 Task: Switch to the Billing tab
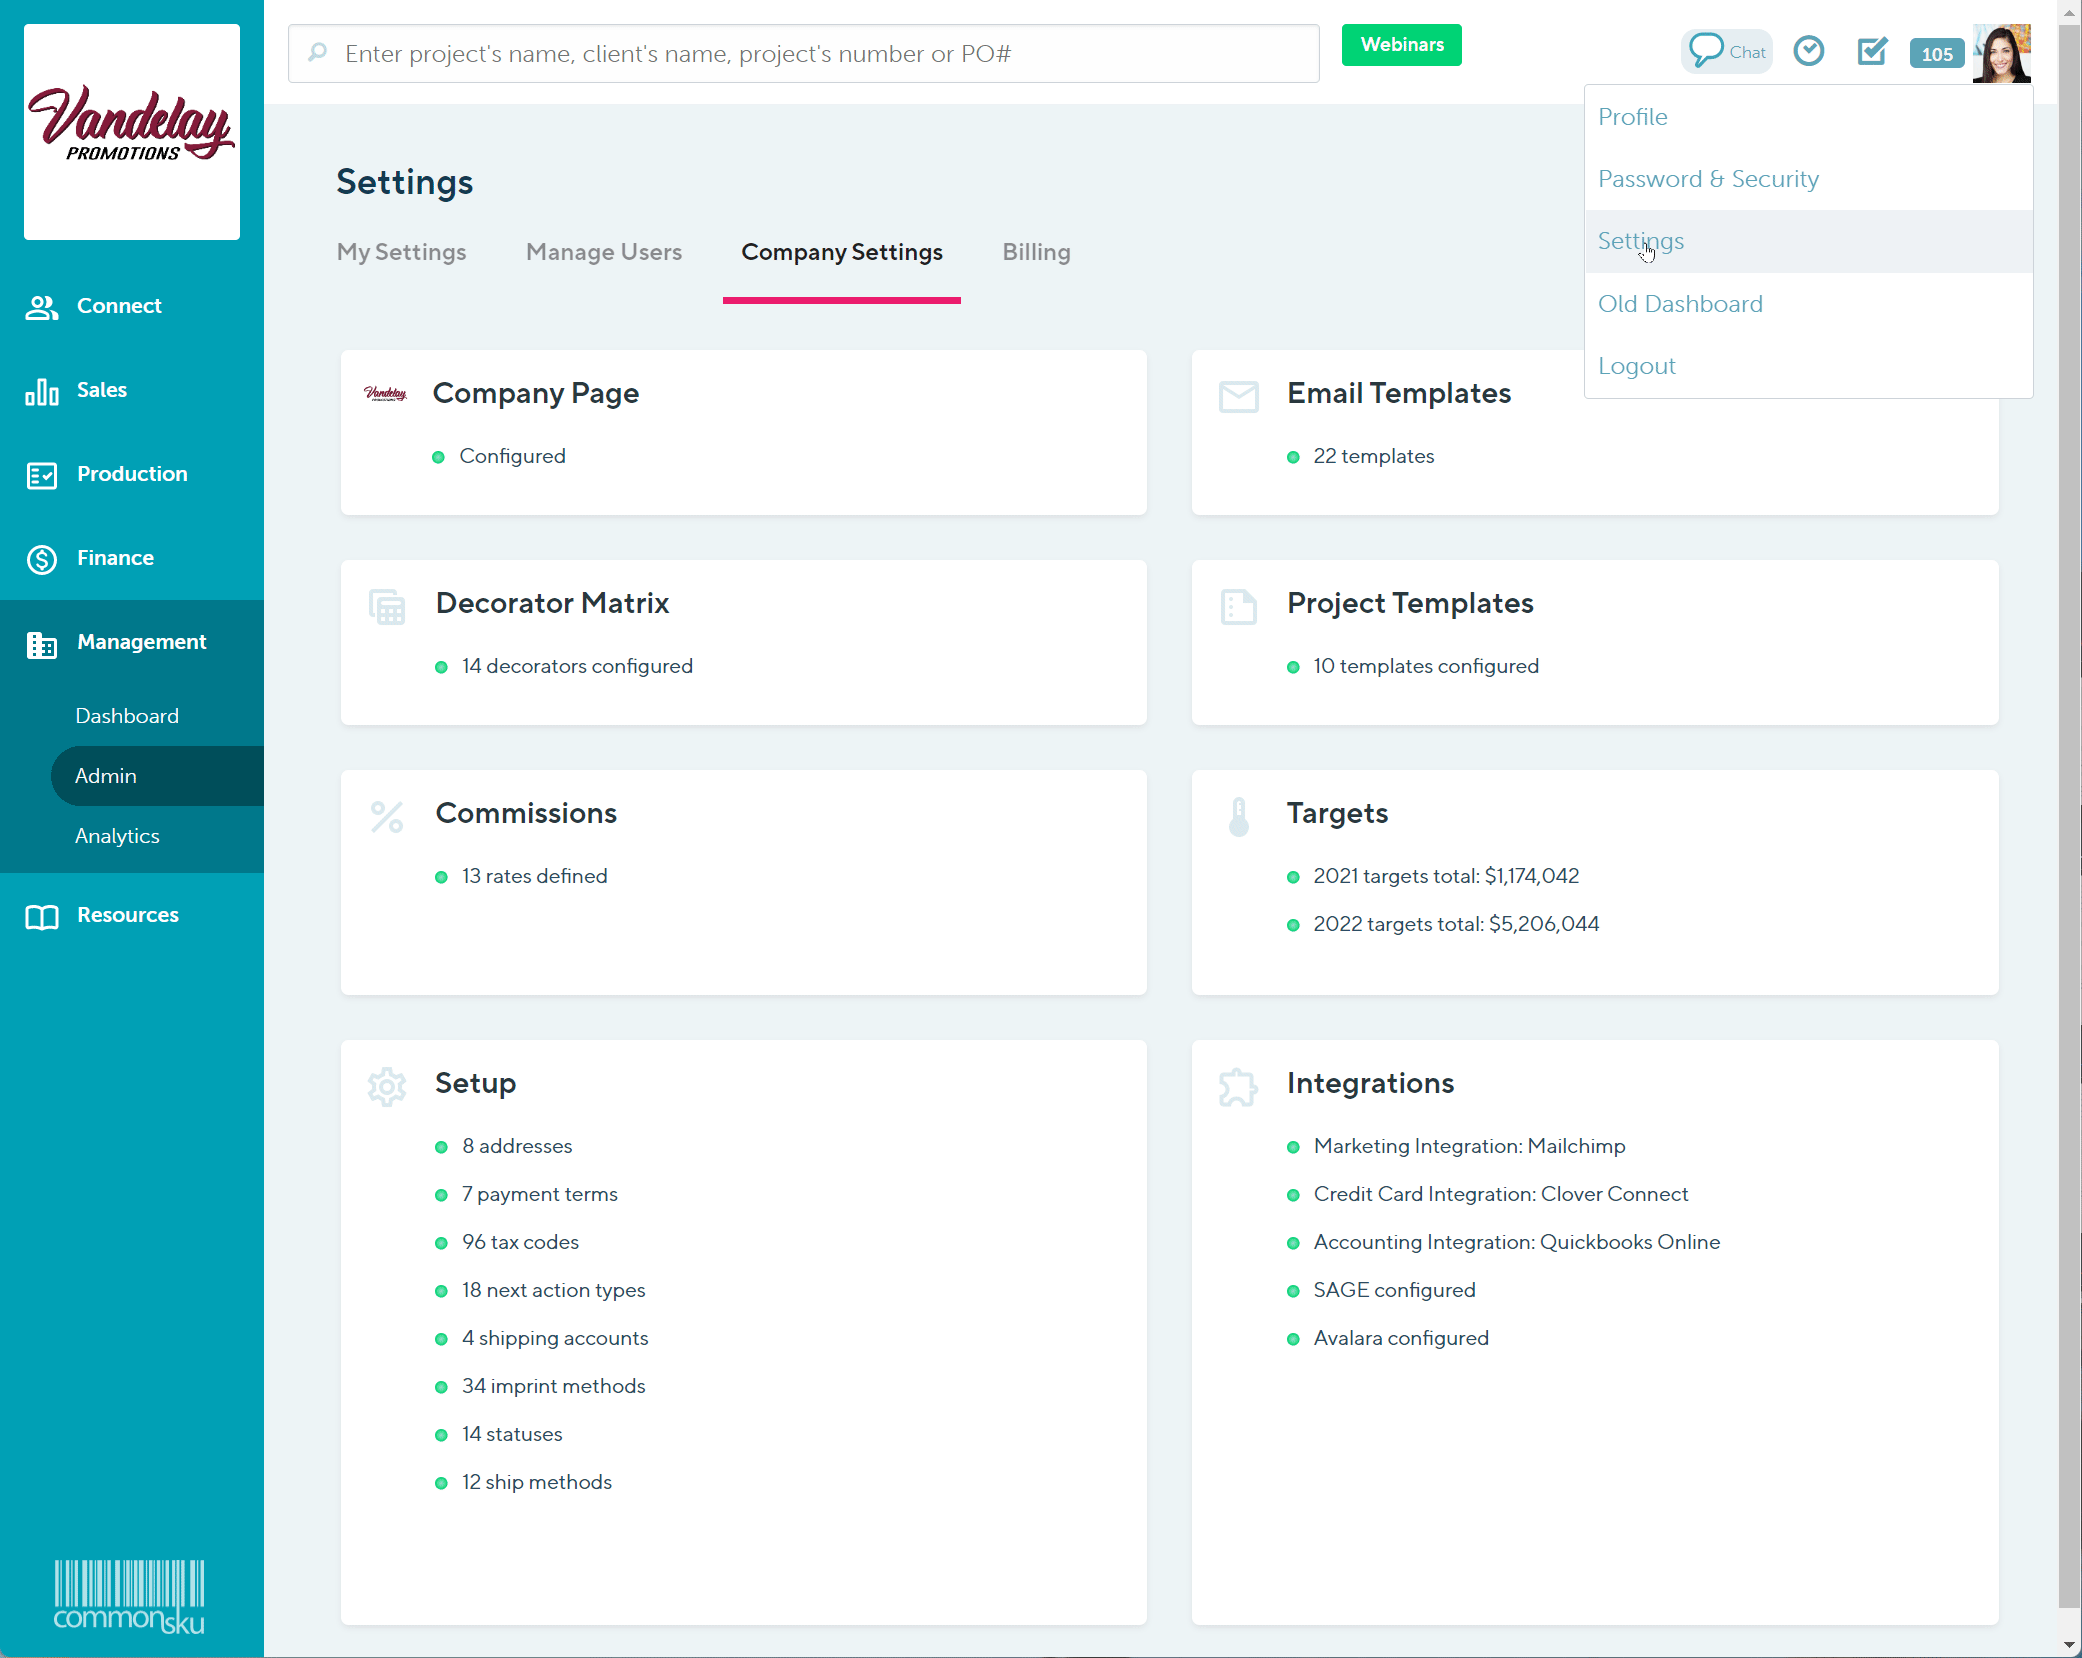tap(1035, 252)
